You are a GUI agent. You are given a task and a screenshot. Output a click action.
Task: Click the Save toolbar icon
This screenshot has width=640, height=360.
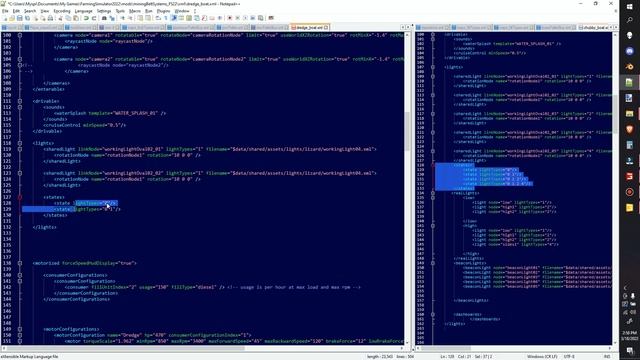coord(19,18)
